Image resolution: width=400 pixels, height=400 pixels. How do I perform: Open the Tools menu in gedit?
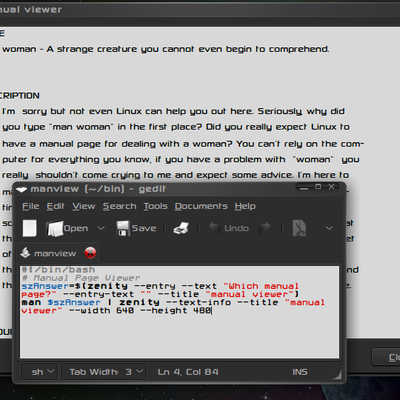tap(155, 206)
